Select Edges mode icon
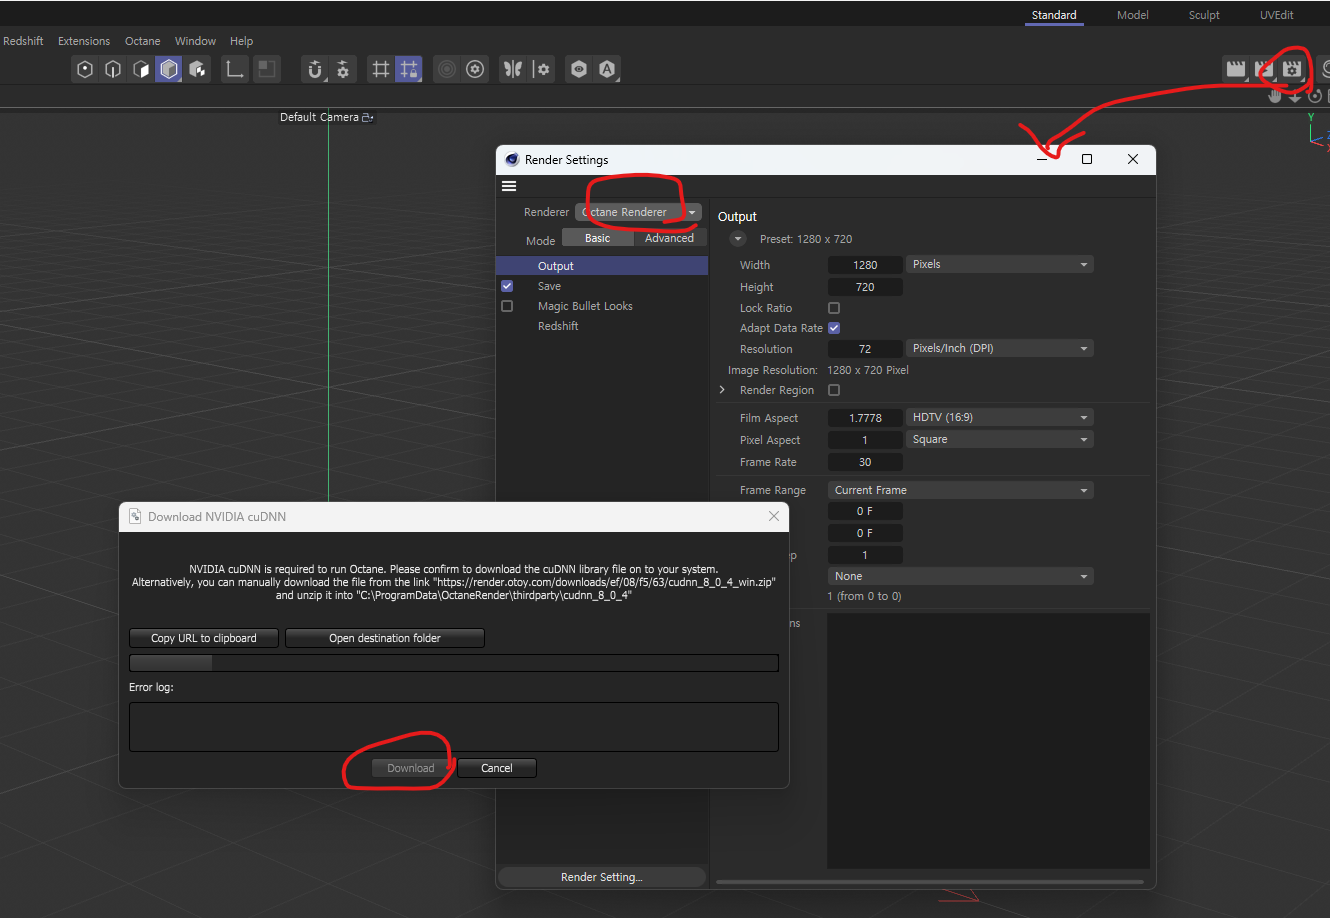The height and width of the screenshot is (918, 1330). click(x=113, y=69)
